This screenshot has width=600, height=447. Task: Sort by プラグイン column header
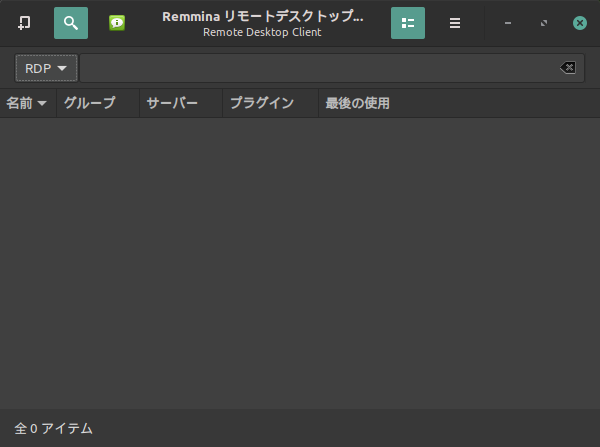click(x=271, y=103)
